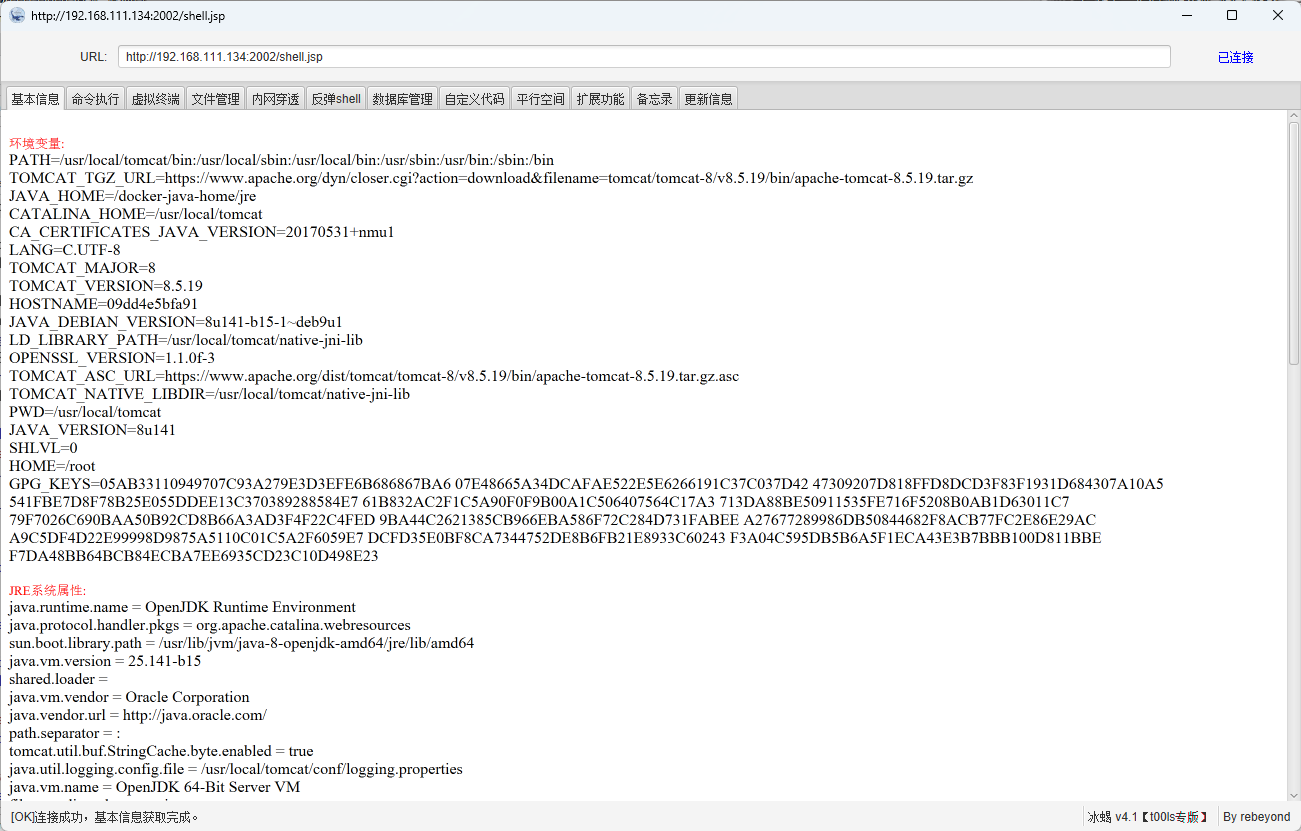Image resolution: width=1301 pixels, height=831 pixels.
Task: Click the scrollbar down arrow
Action: coord(1293,793)
